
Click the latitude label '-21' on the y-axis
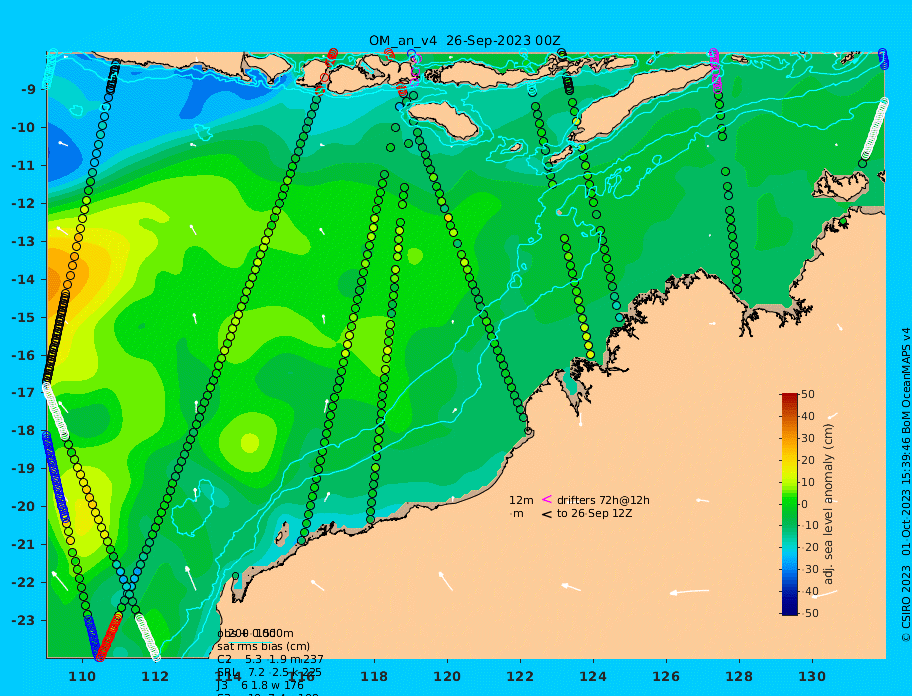(23, 544)
